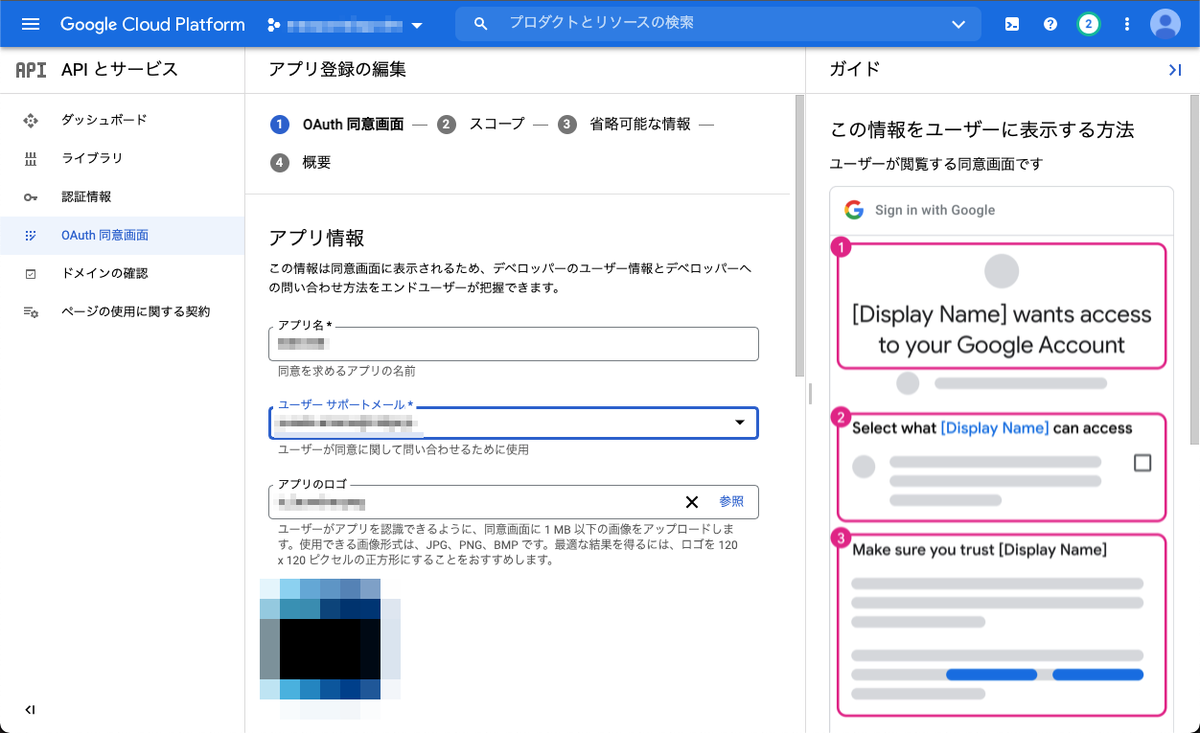Open the three-dot settings menu
Screen dimensions: 1200x733
1127,24
